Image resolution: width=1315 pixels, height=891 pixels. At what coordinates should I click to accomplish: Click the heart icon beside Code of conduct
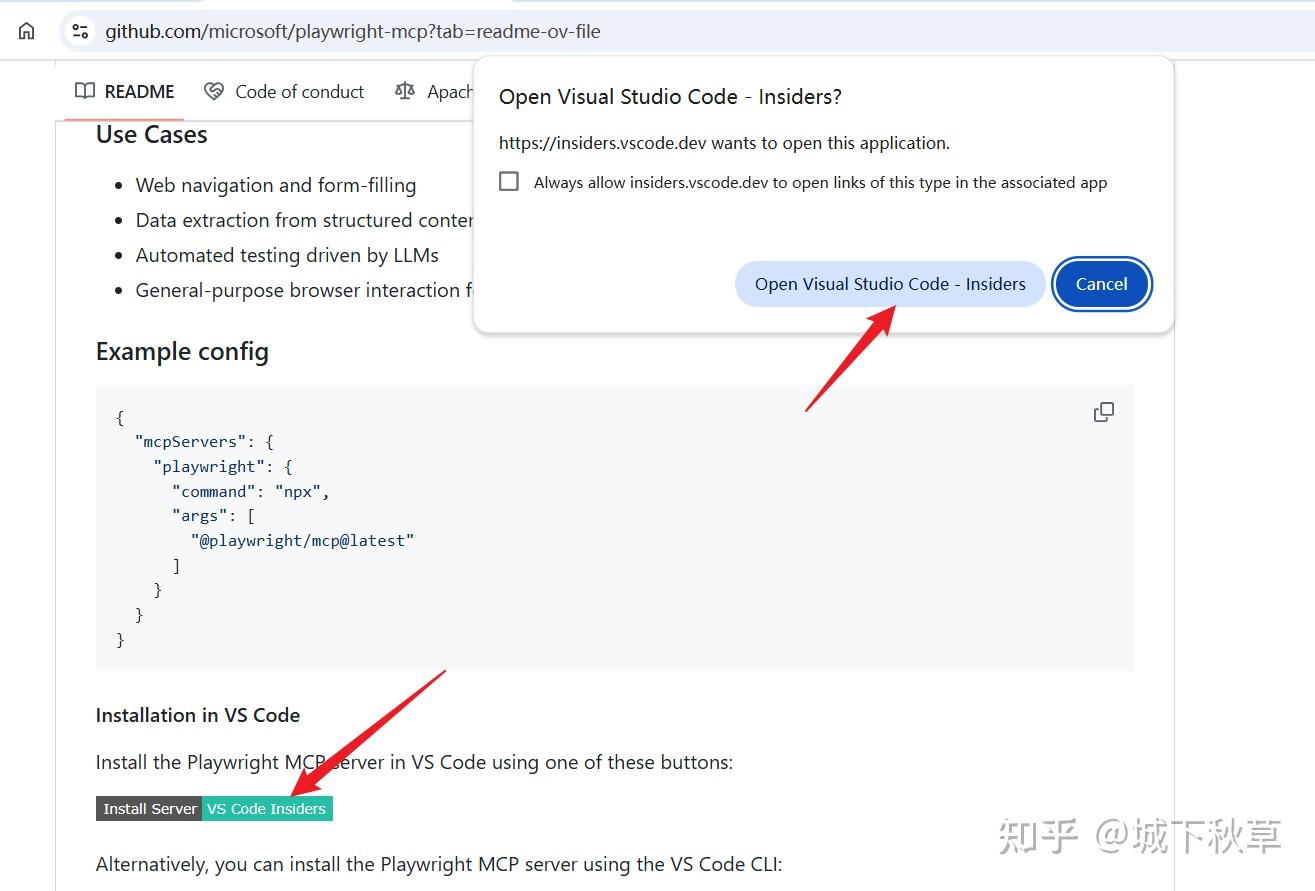tap(212, 90)
